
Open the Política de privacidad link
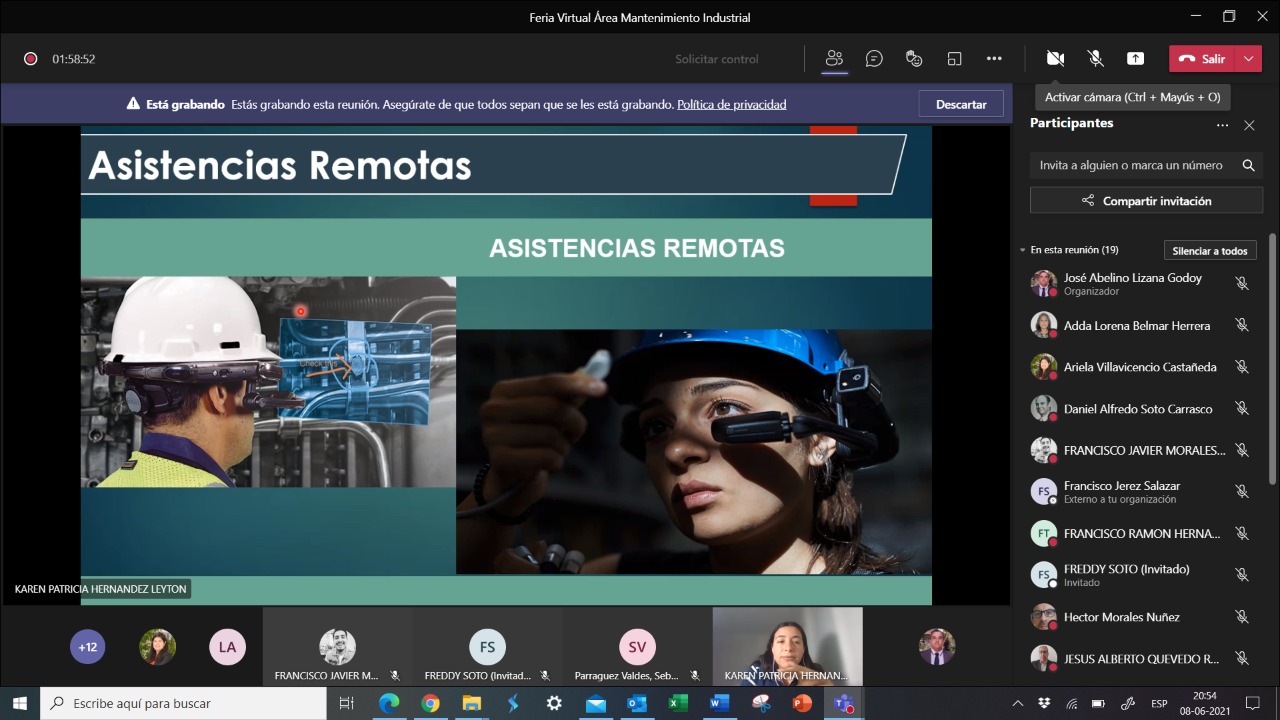(732, 104)
